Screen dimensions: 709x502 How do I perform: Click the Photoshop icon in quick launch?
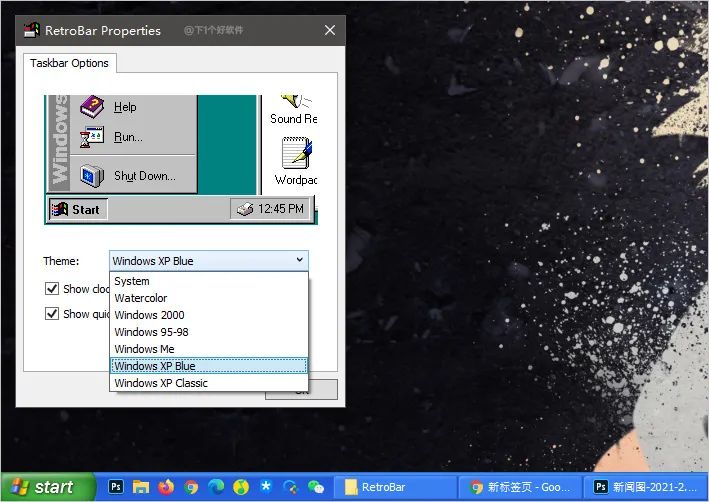[116, 487]
